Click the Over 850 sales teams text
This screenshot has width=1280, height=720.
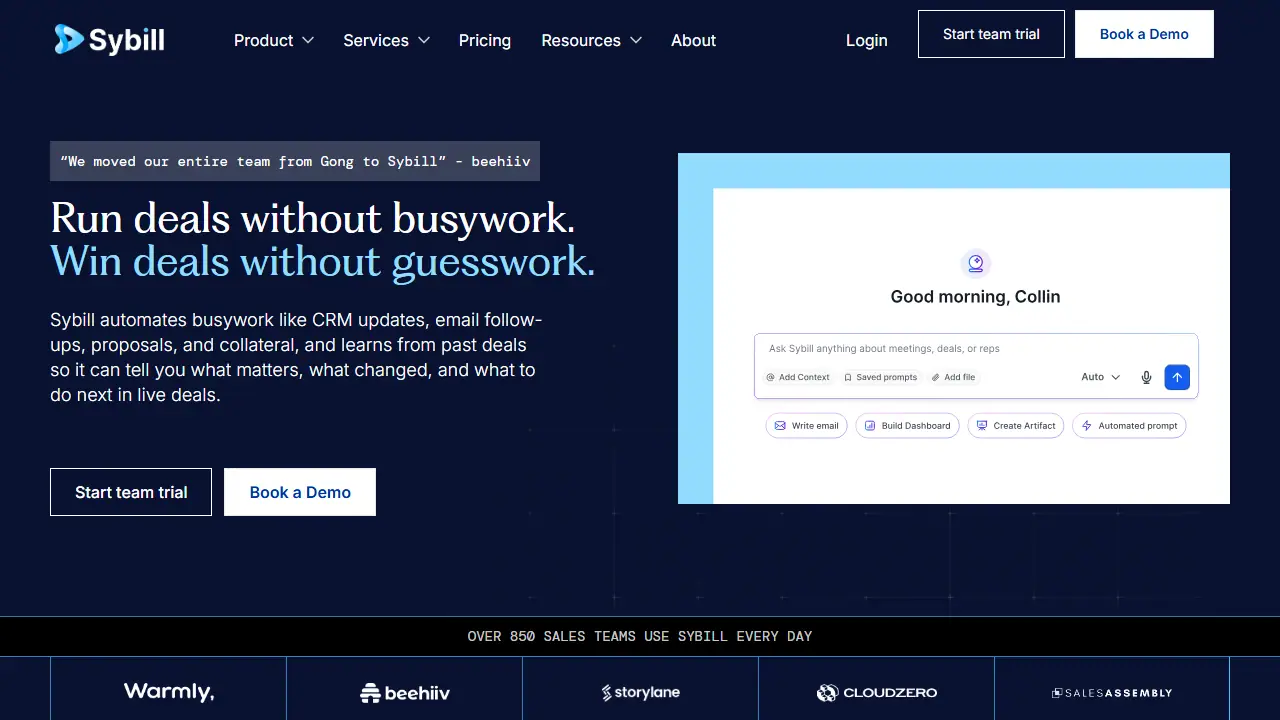640,636
